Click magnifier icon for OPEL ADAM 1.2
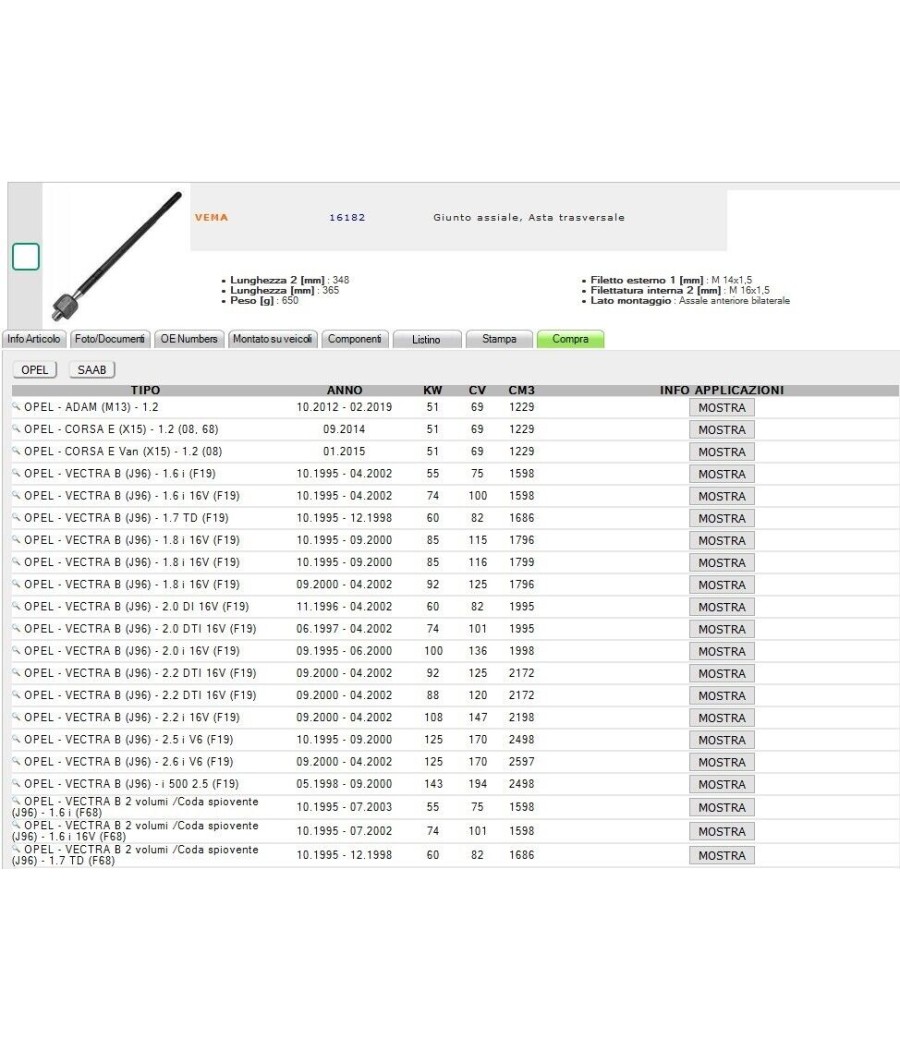 click(x=16, y=406)
